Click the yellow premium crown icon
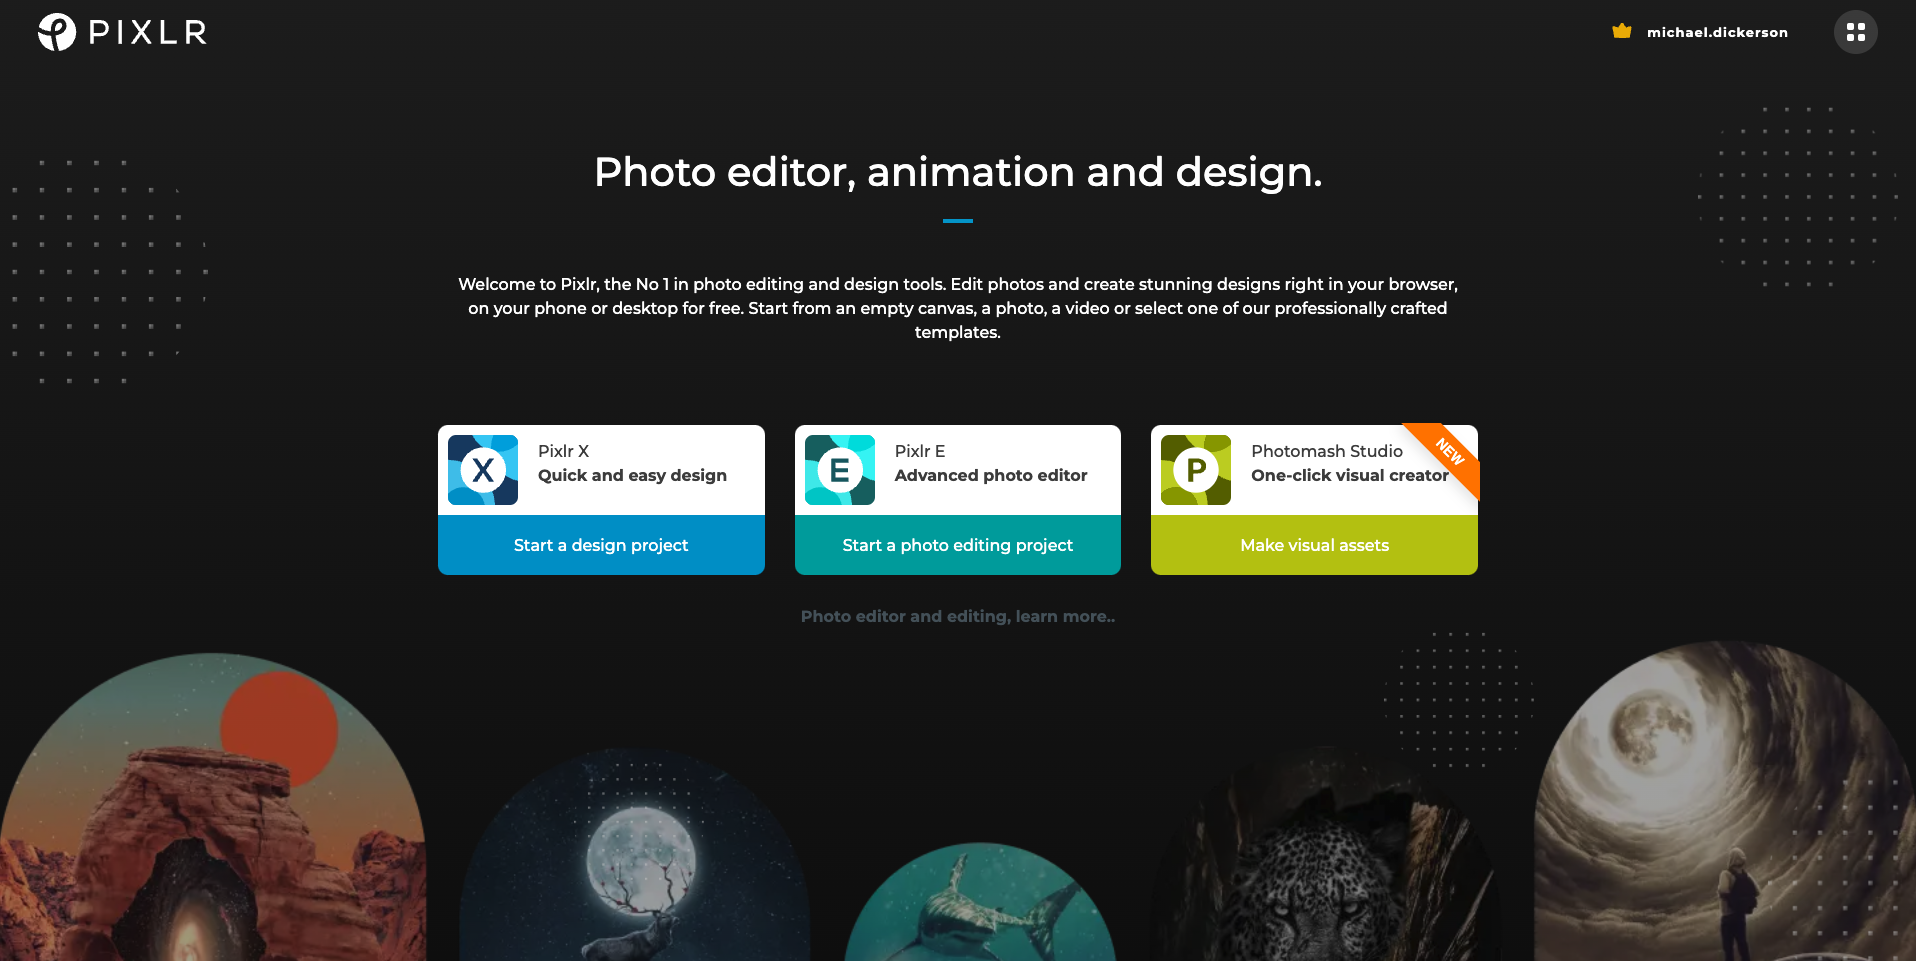The image size is (1916, 961). (x=1621, y=31)
